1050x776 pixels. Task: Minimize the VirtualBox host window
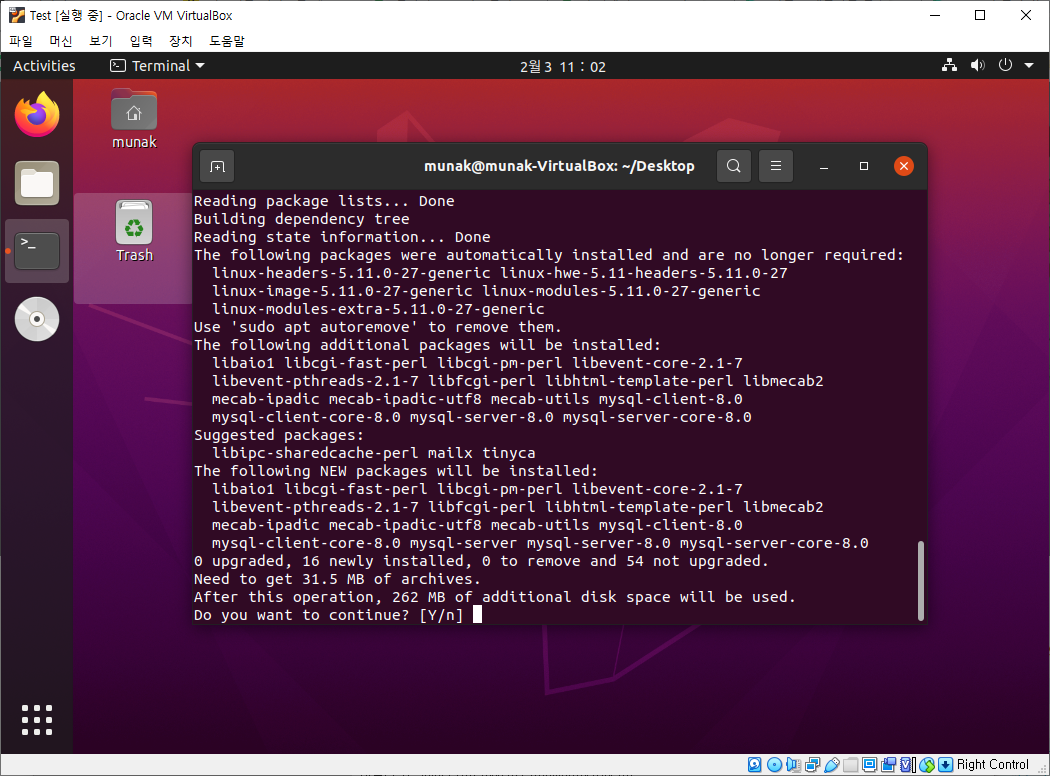pyautogui.click(x=935, y=15)
